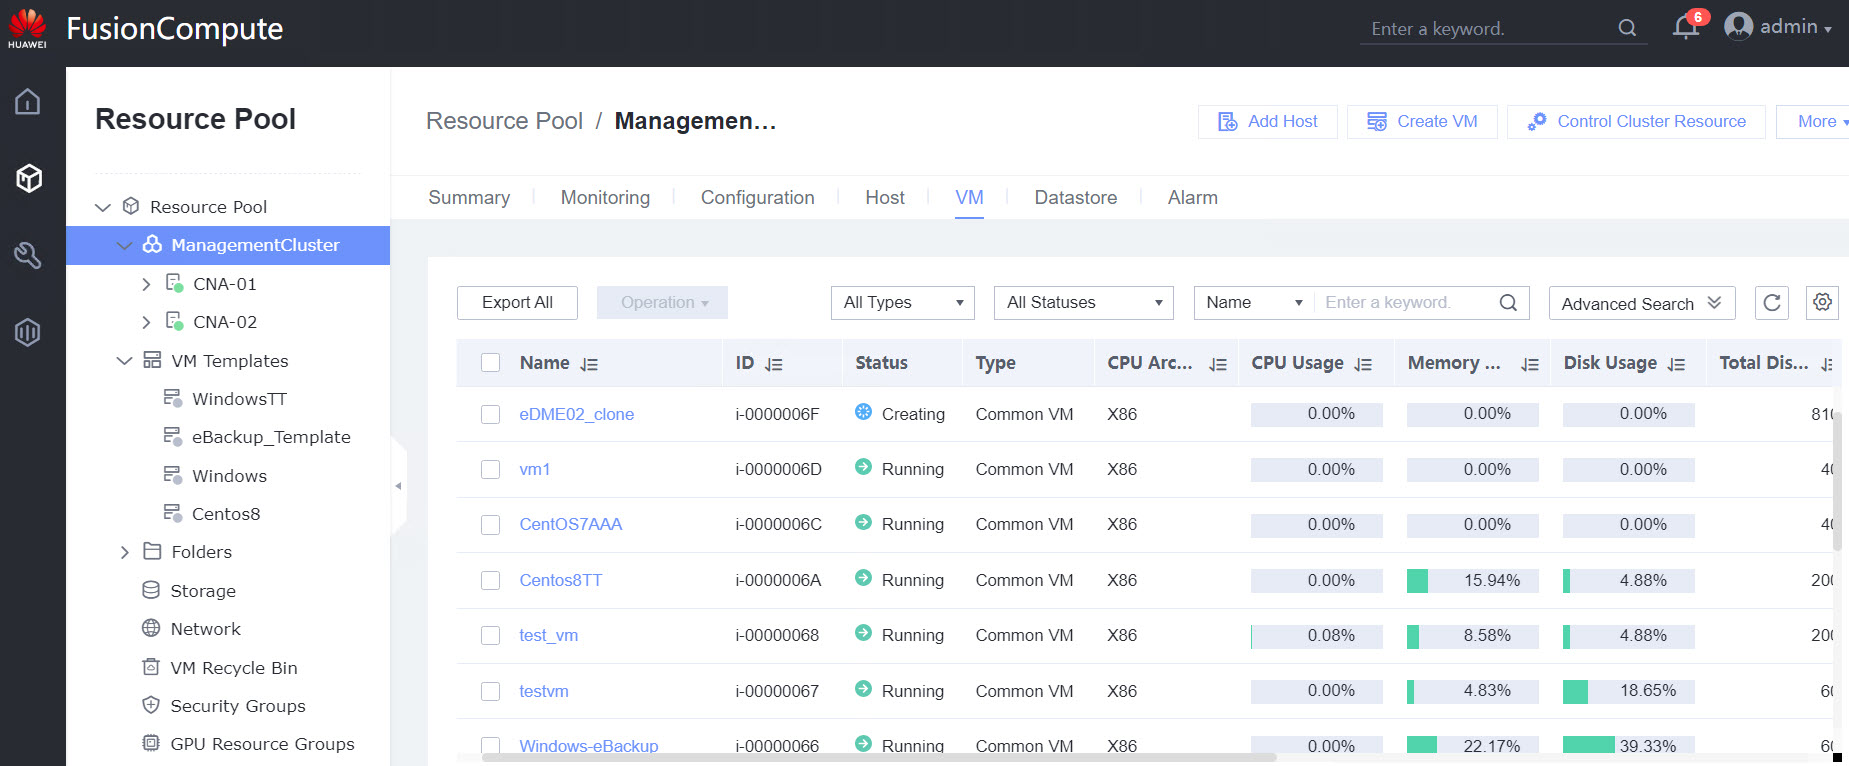The image size is (1849, 766).
Task: Click the Network globe icon
Action: pos(151,628)
